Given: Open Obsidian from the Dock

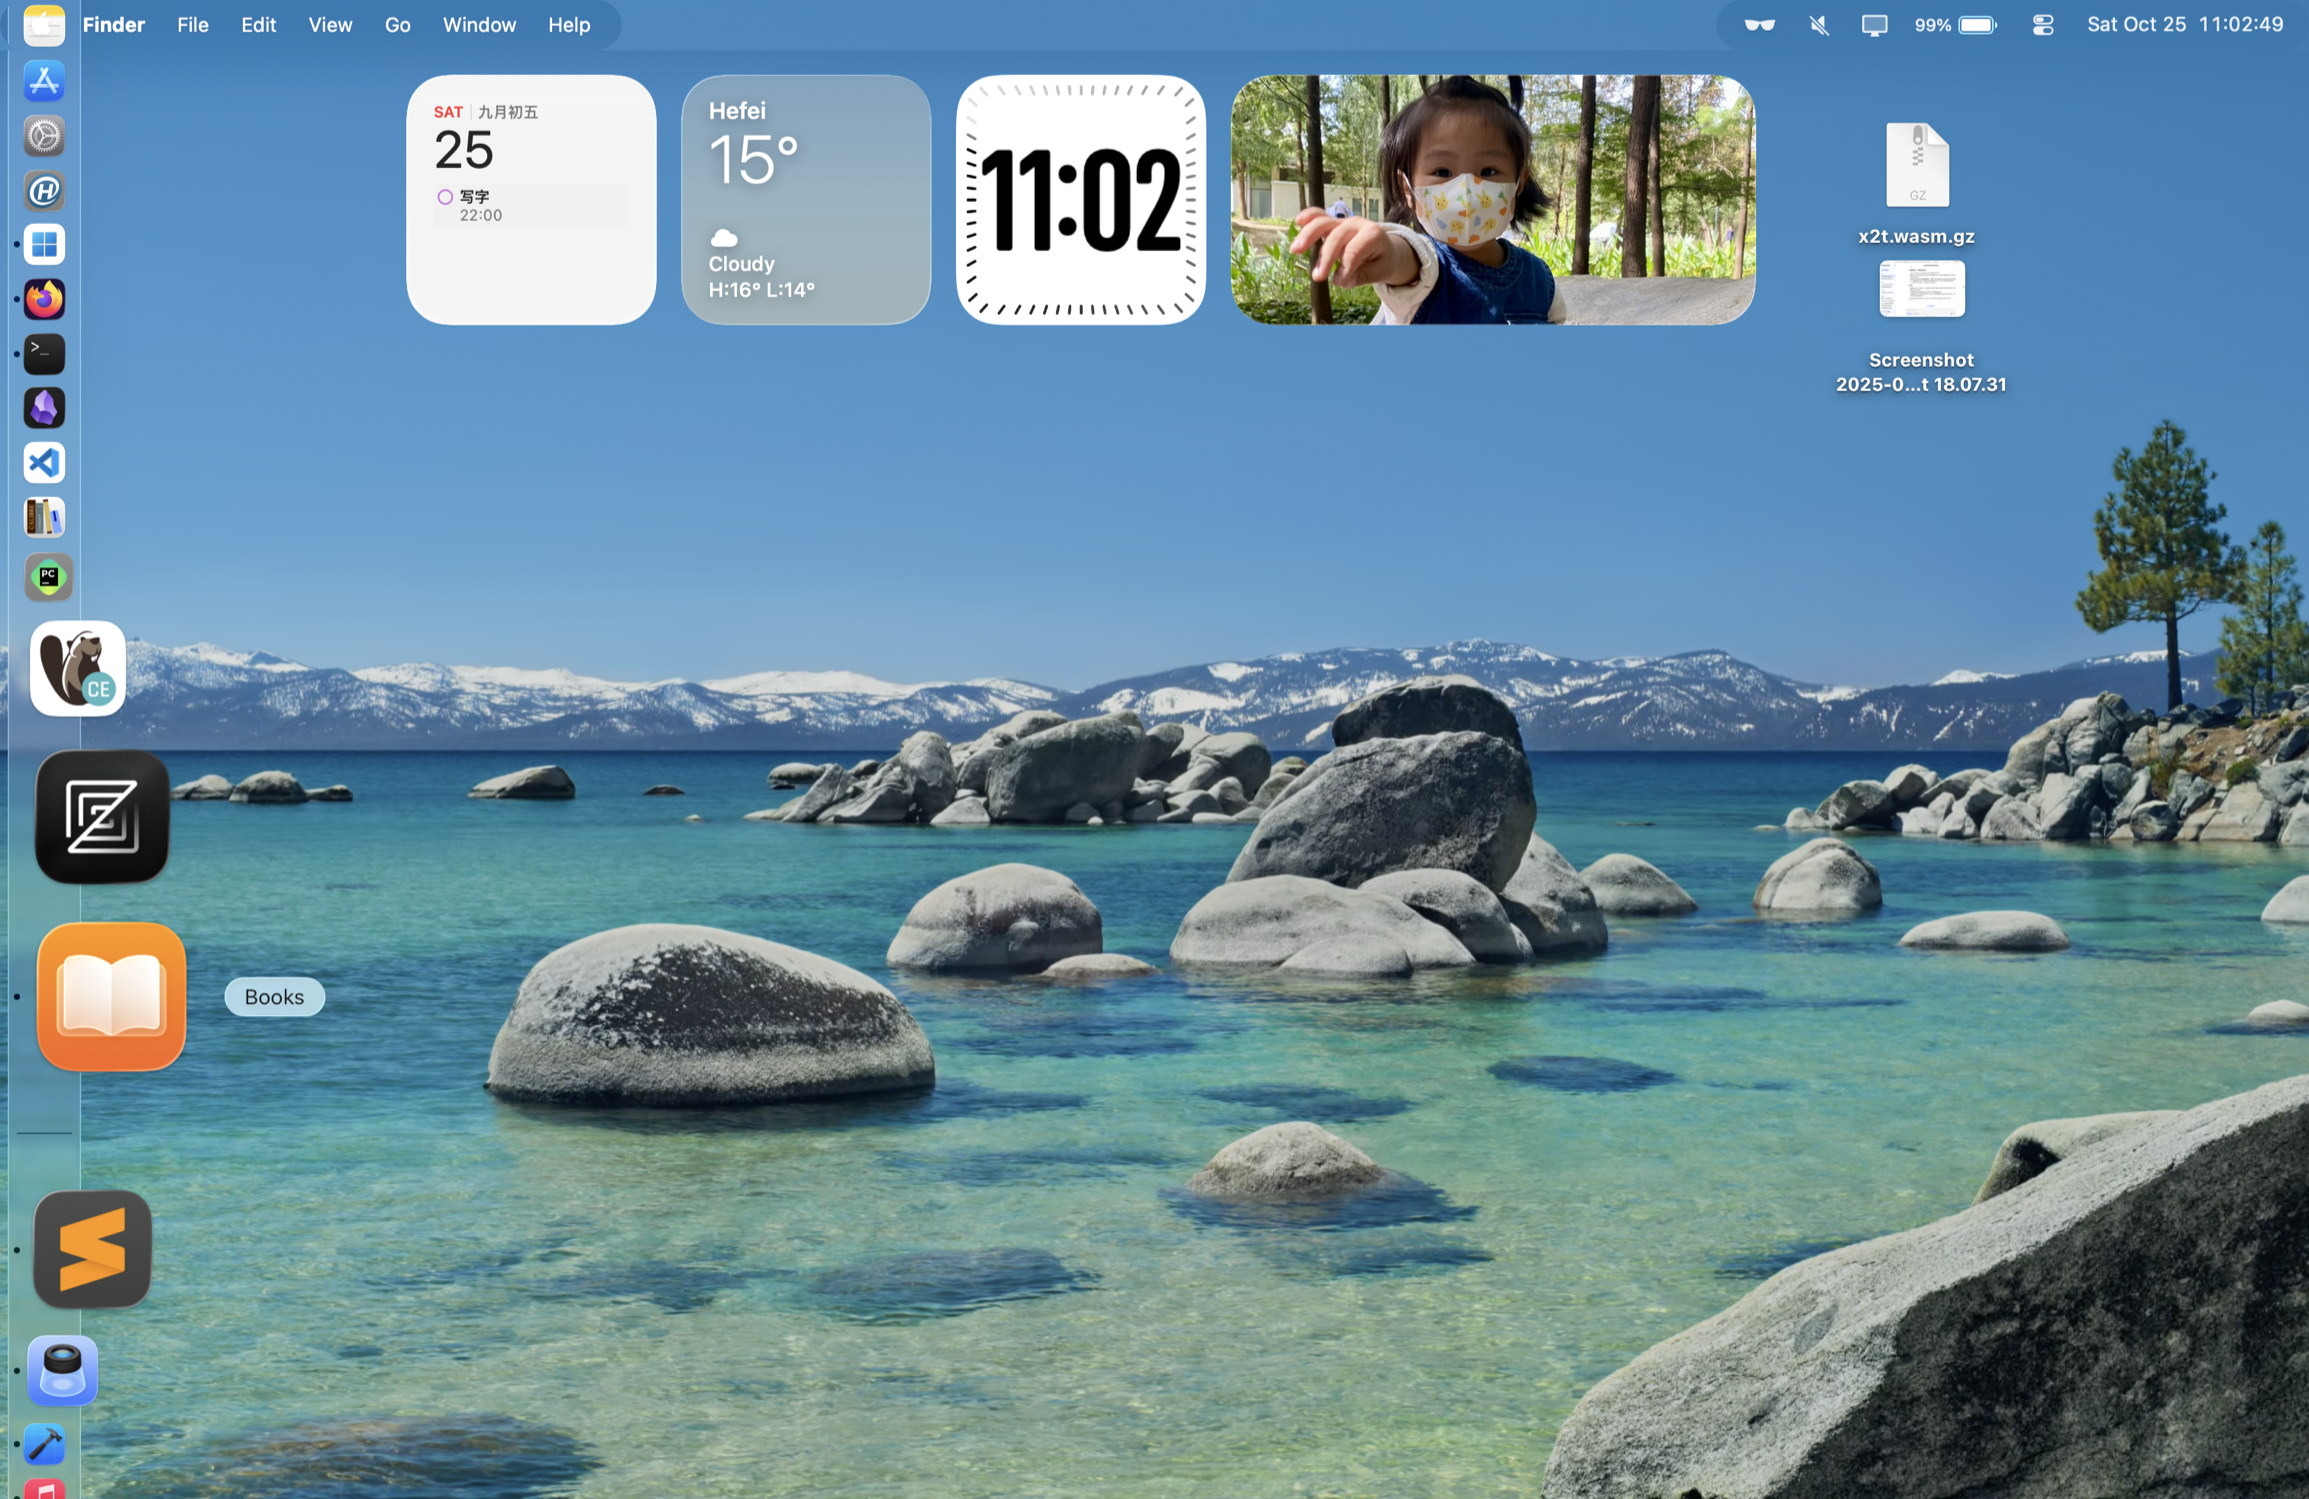Looking at the screenshot, I should click(44, 408).
